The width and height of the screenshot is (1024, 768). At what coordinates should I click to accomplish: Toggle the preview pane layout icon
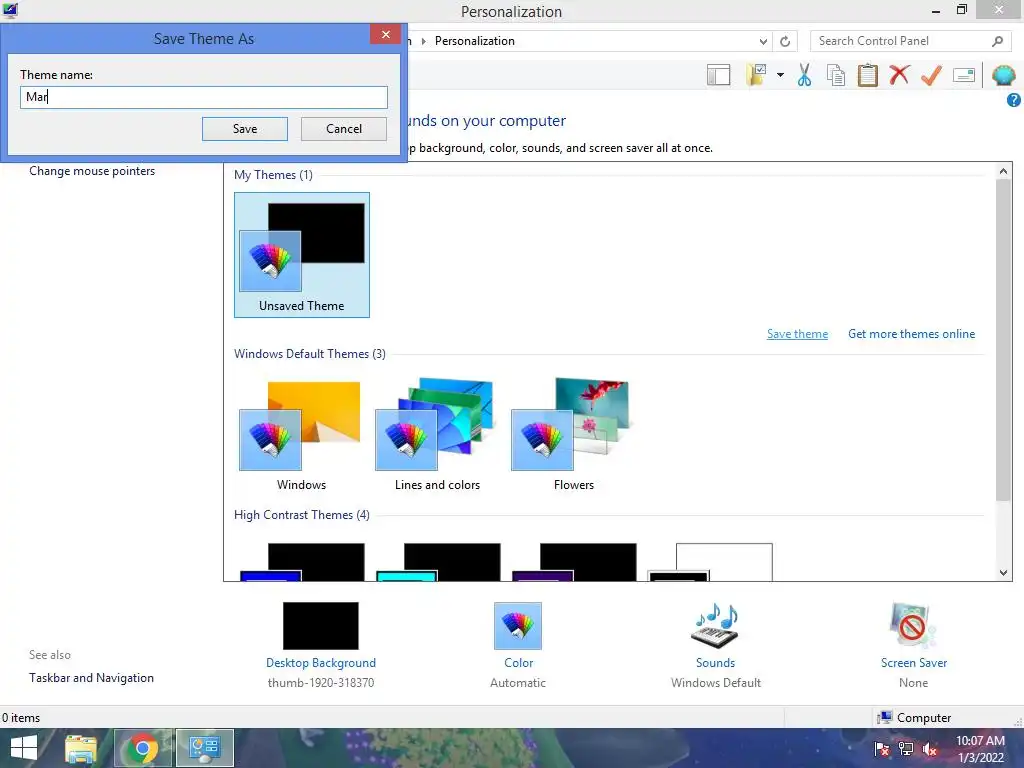[718, 75]
